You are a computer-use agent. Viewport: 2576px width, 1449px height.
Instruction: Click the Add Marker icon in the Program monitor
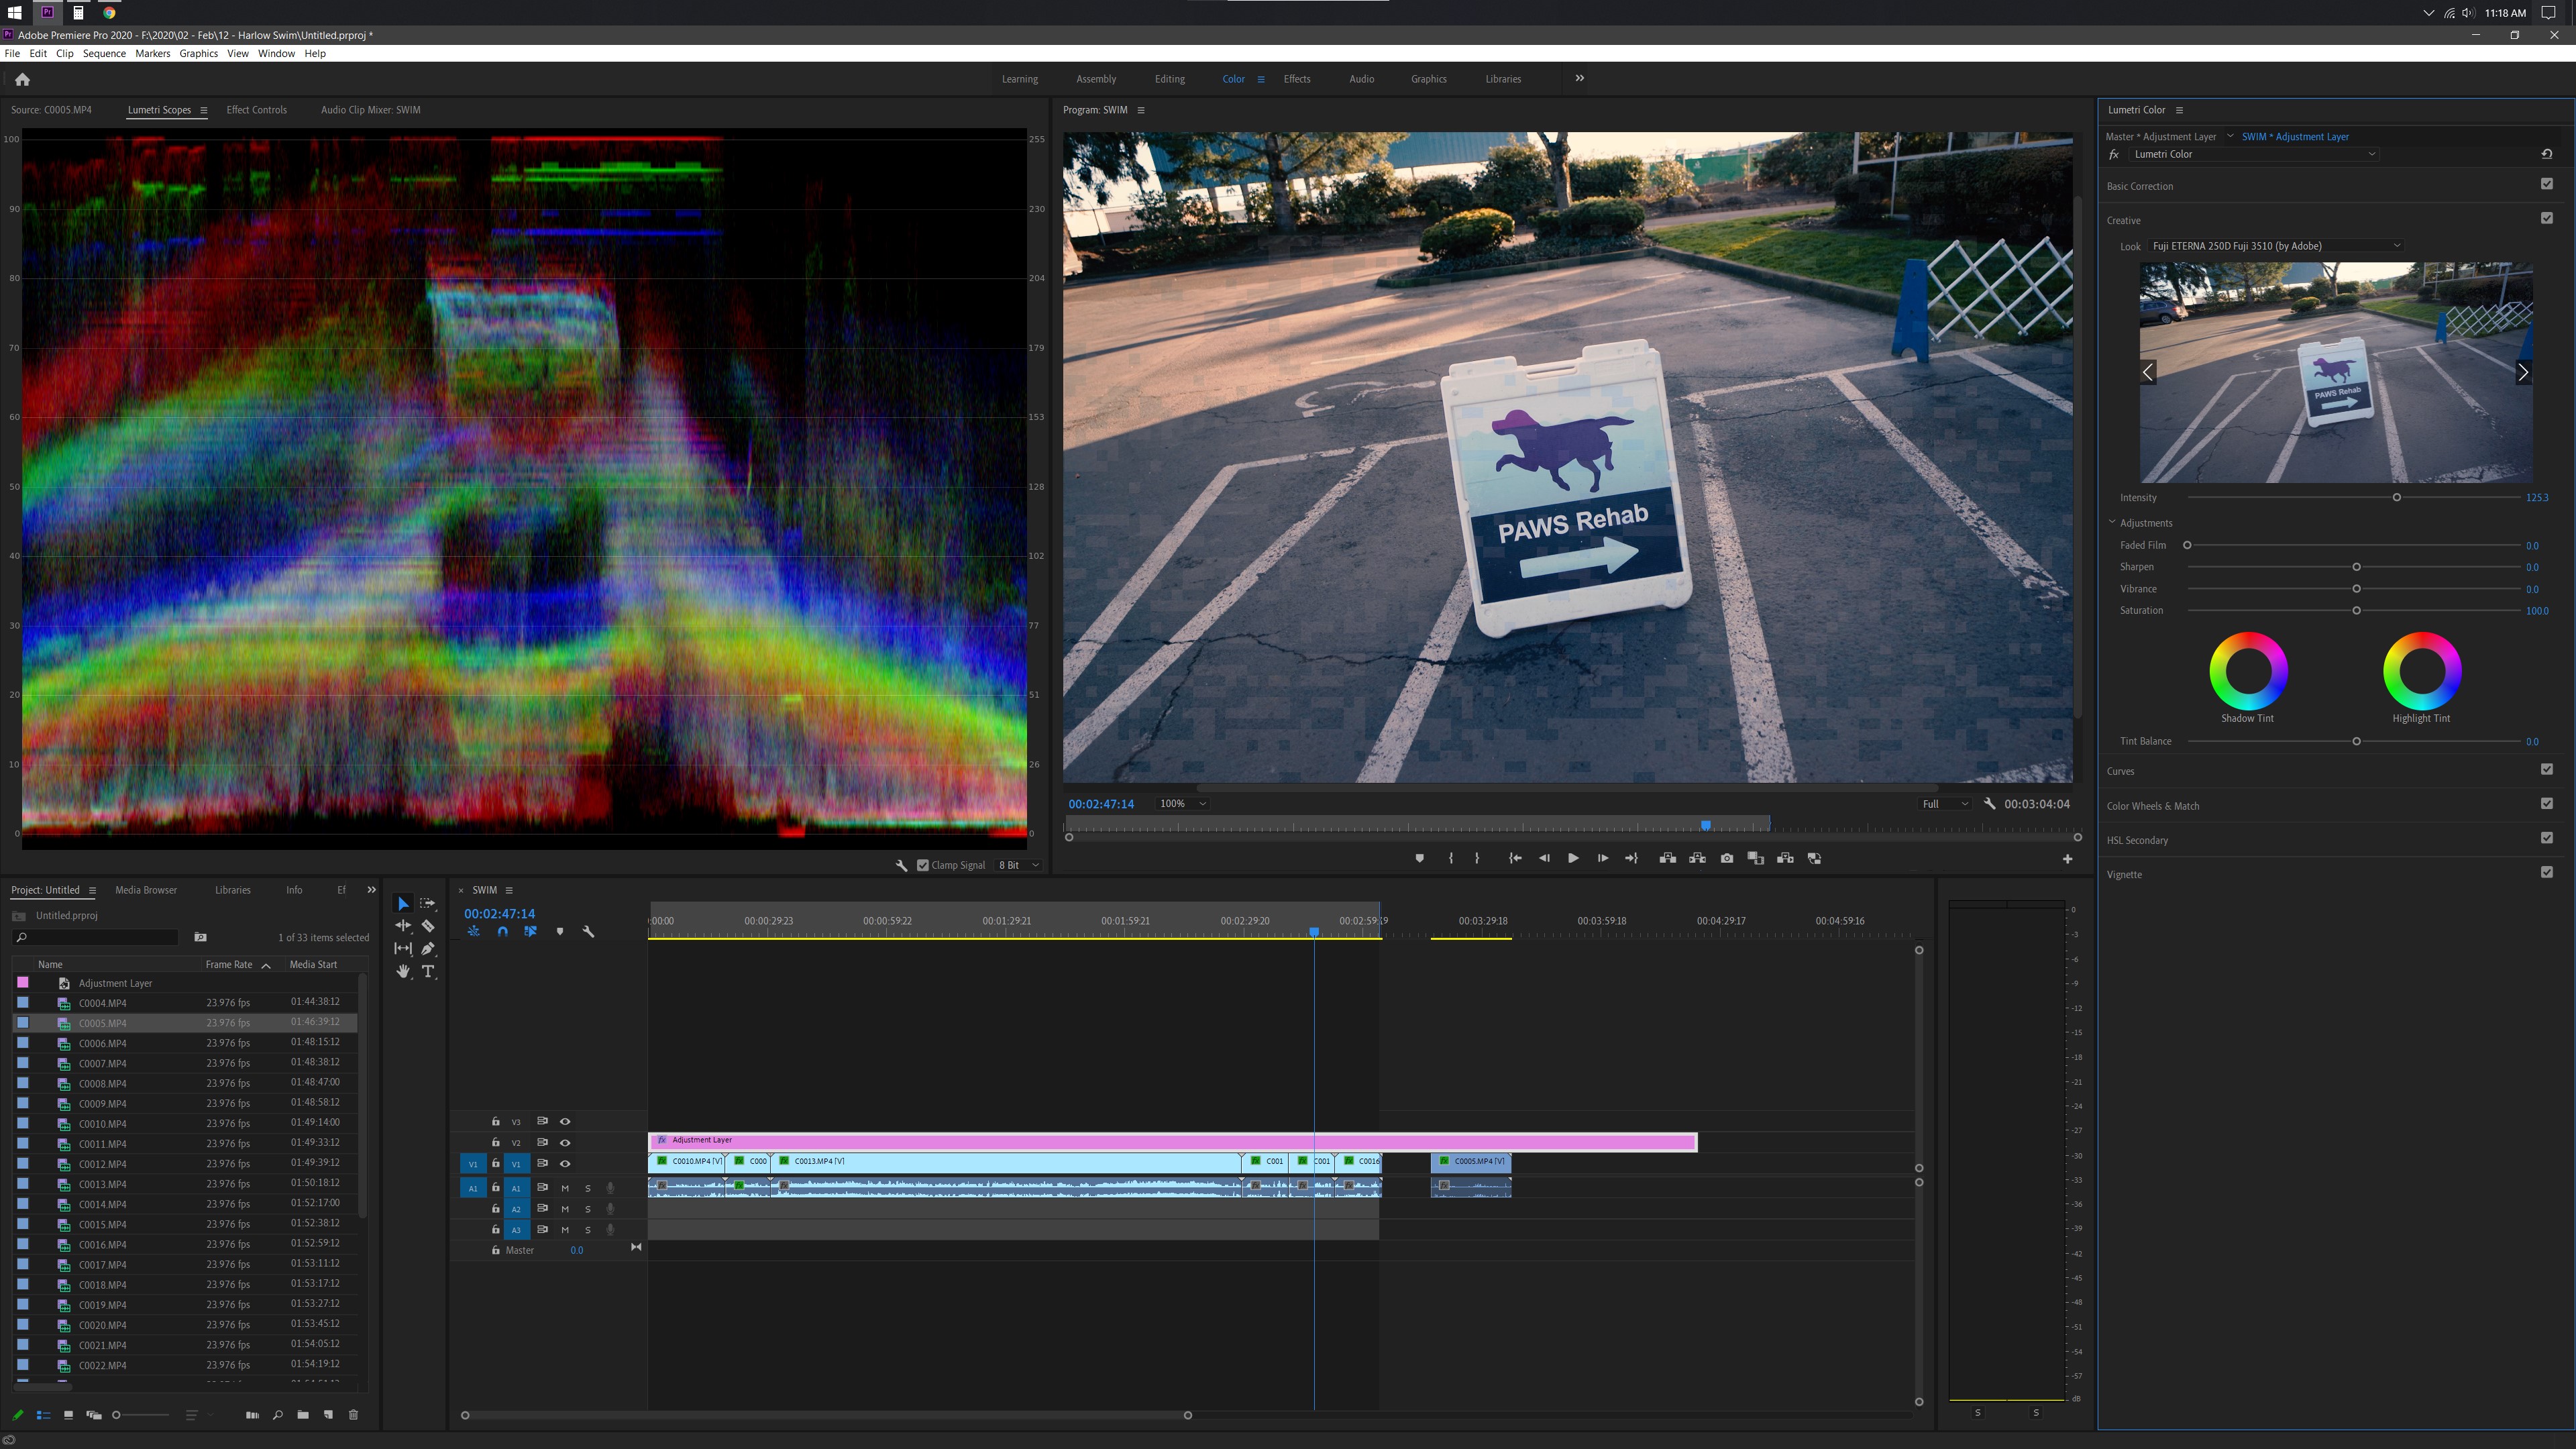coord(1420,858)
